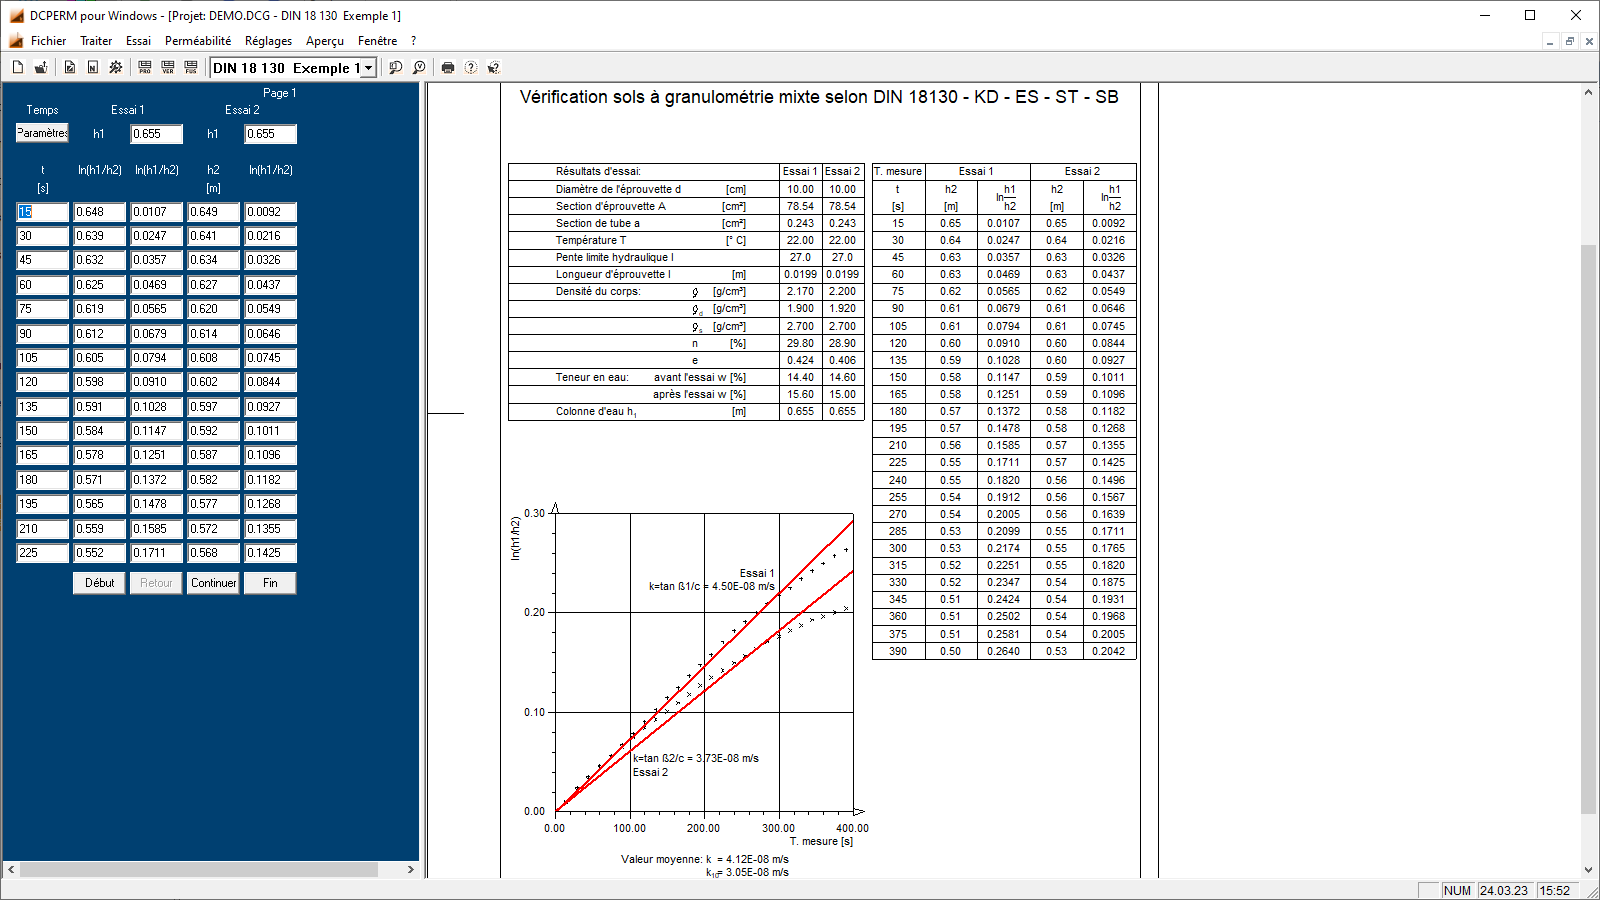Open help via question mark icon
1600x900 pixels.
click(x=471, y=68)
